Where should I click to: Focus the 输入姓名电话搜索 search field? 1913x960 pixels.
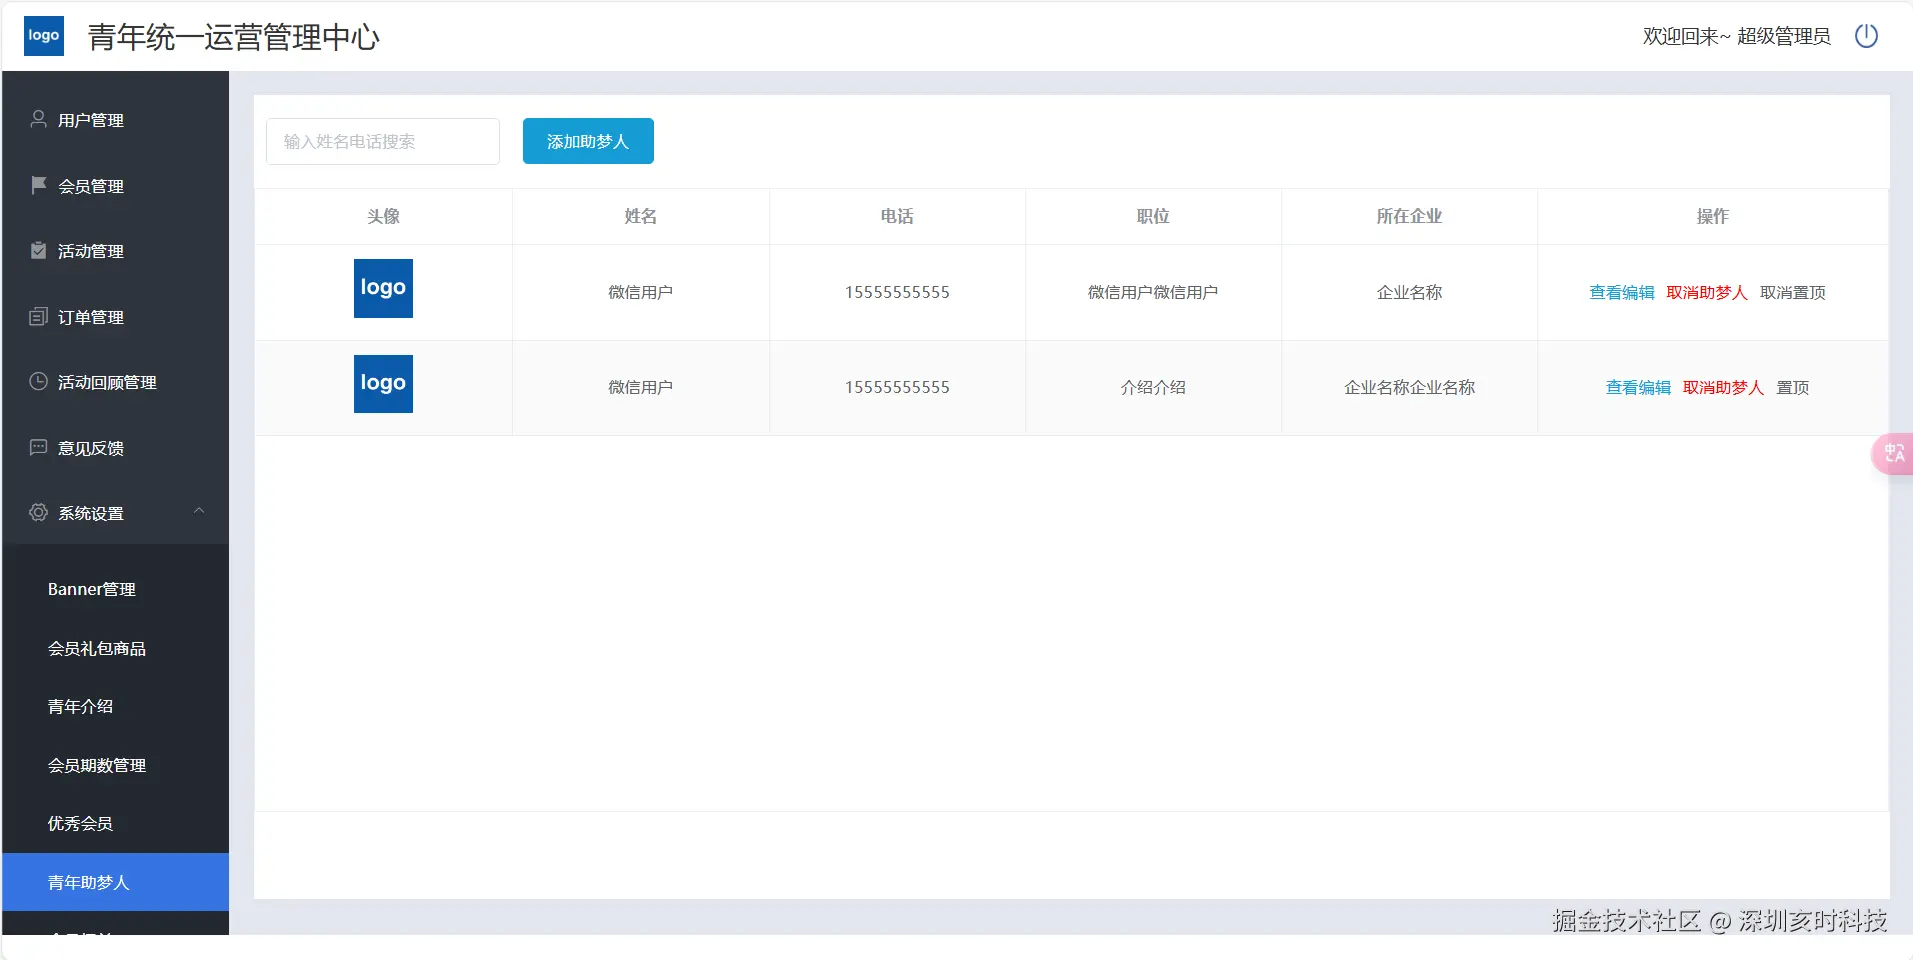click(x=383, y=141)
